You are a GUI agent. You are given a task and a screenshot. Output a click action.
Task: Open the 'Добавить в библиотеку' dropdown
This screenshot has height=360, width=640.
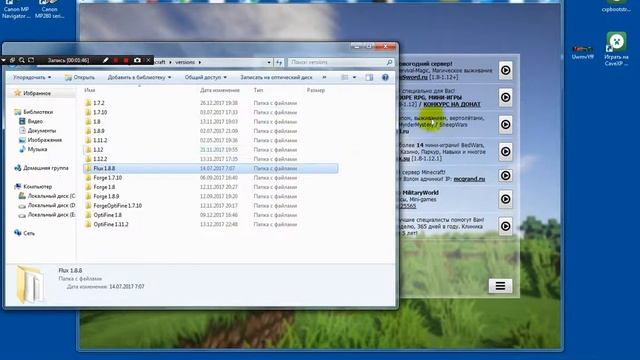coord(139,77)
